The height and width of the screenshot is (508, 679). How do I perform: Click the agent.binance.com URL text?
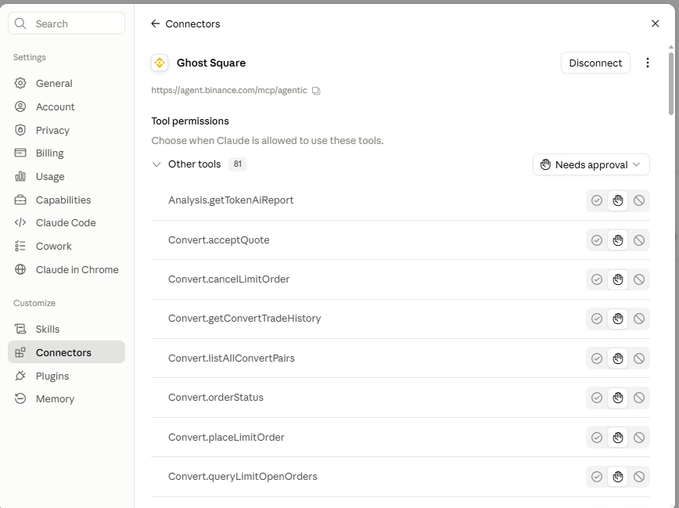229,90
